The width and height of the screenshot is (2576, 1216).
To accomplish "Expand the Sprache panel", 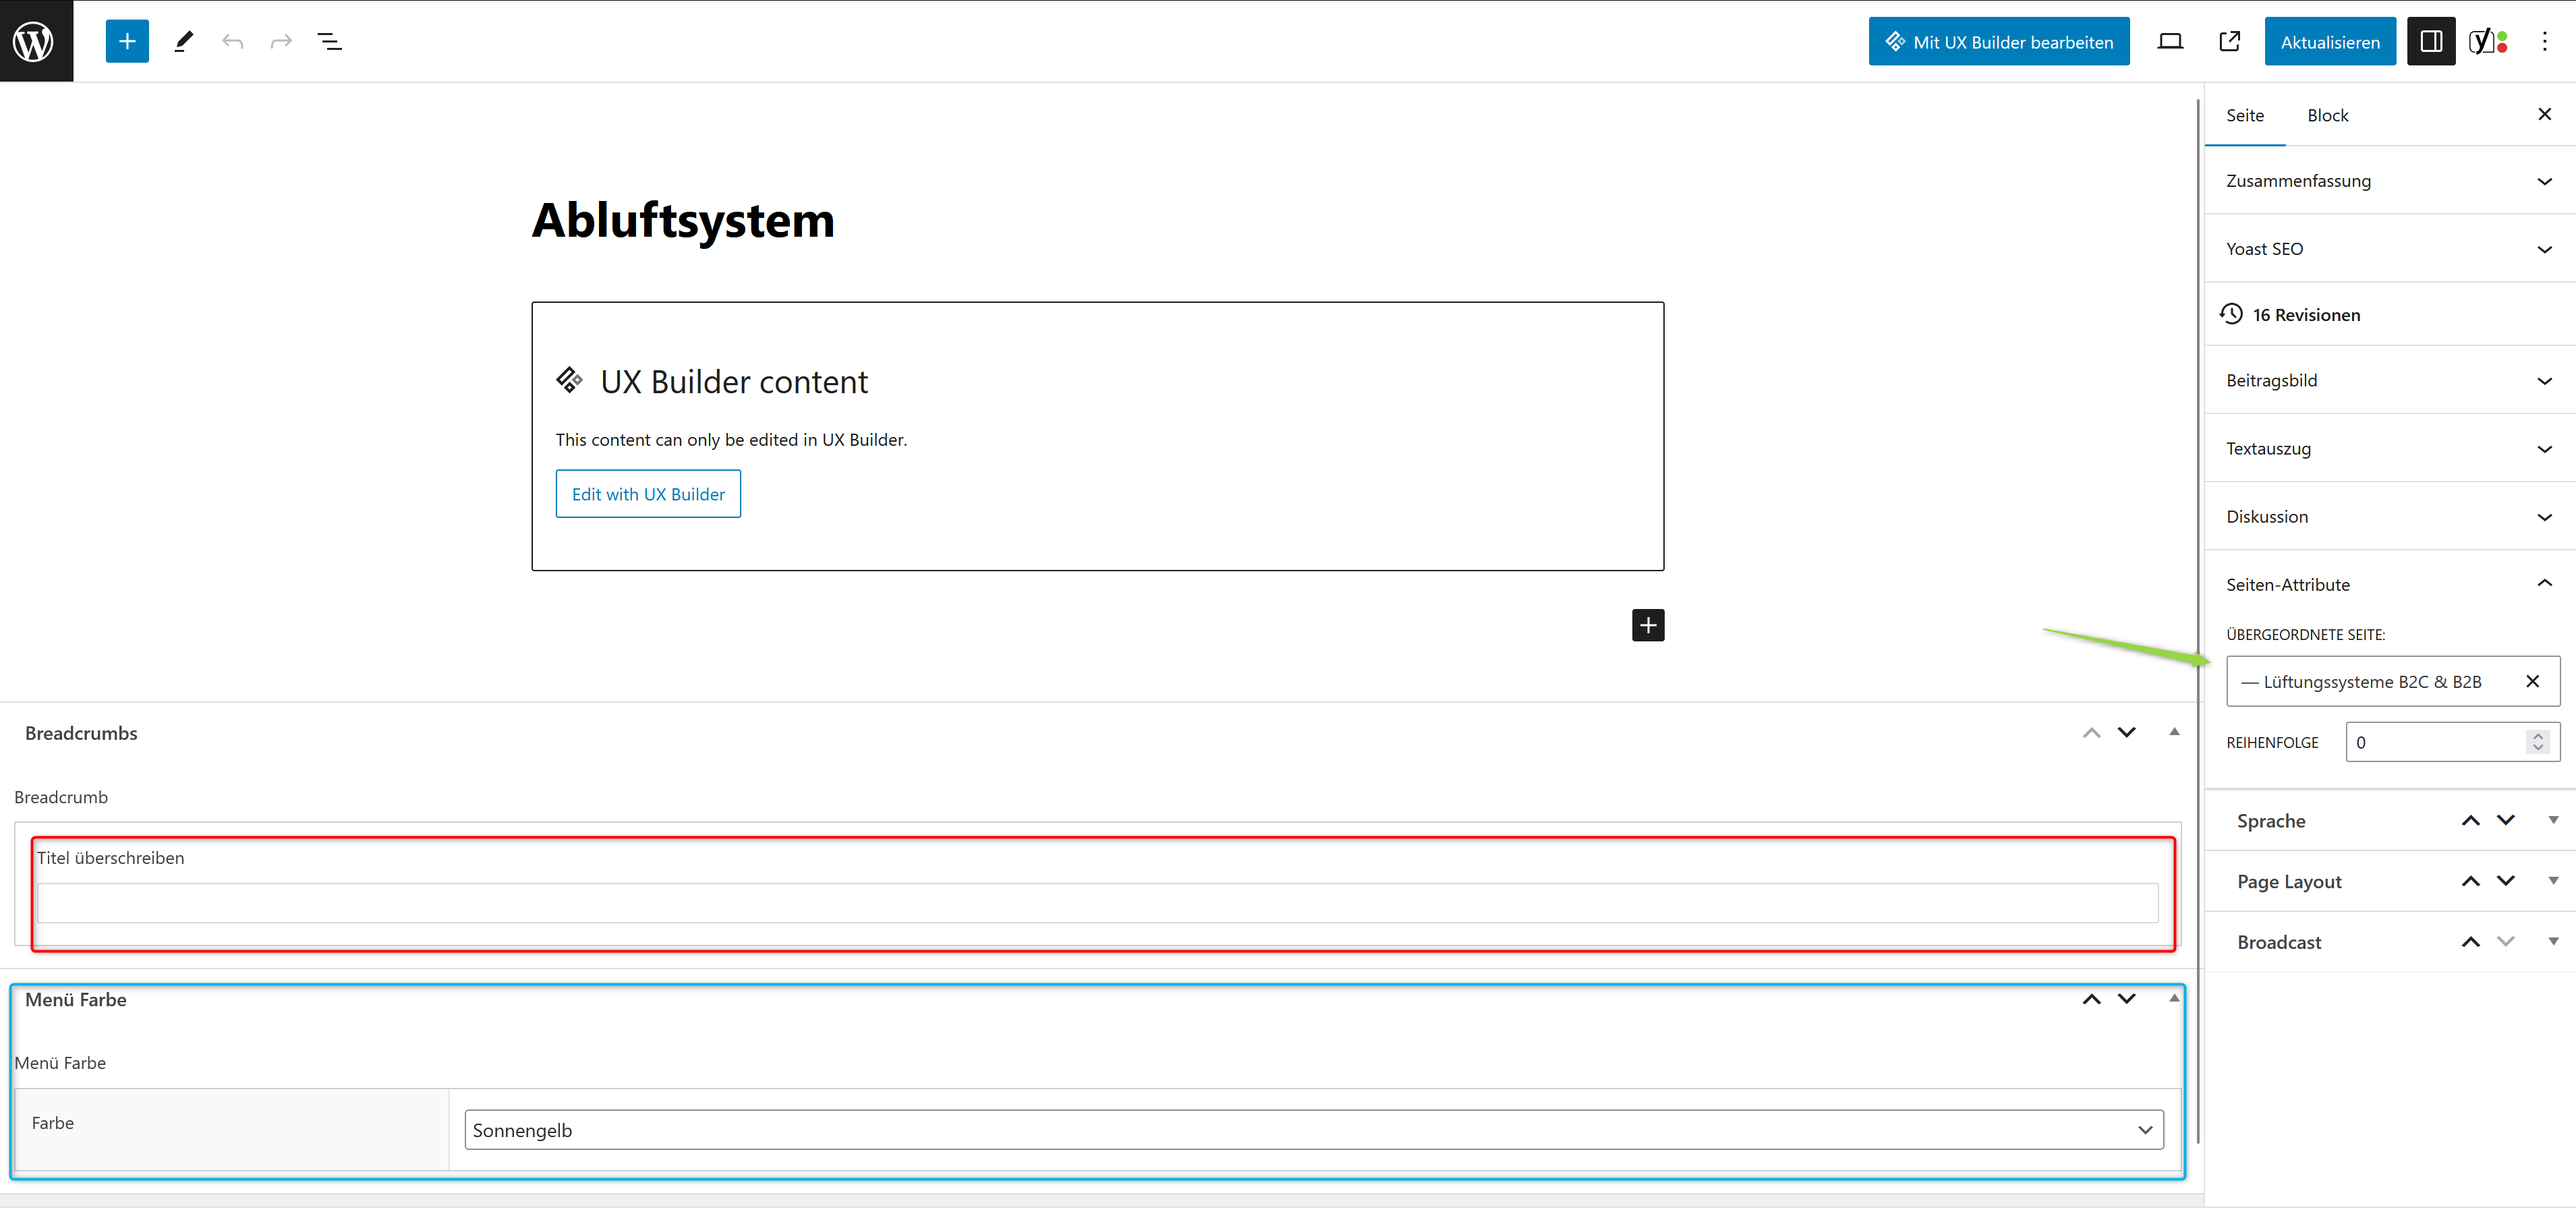I will (2553, 821).
